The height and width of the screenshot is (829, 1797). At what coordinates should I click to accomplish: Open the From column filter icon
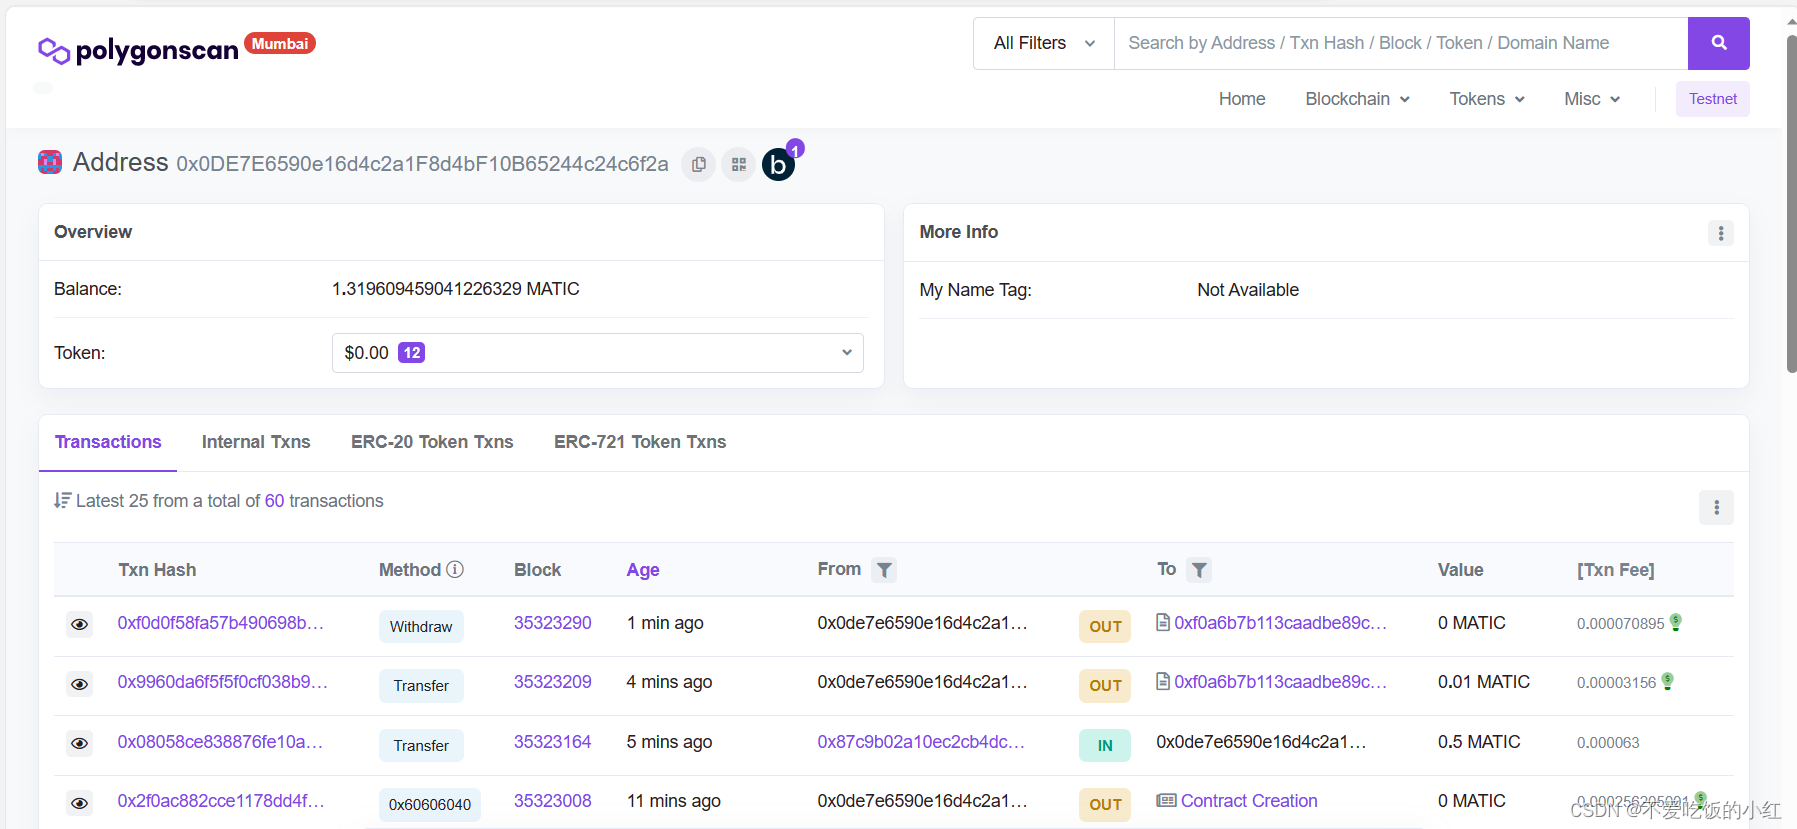coord(884,570)
